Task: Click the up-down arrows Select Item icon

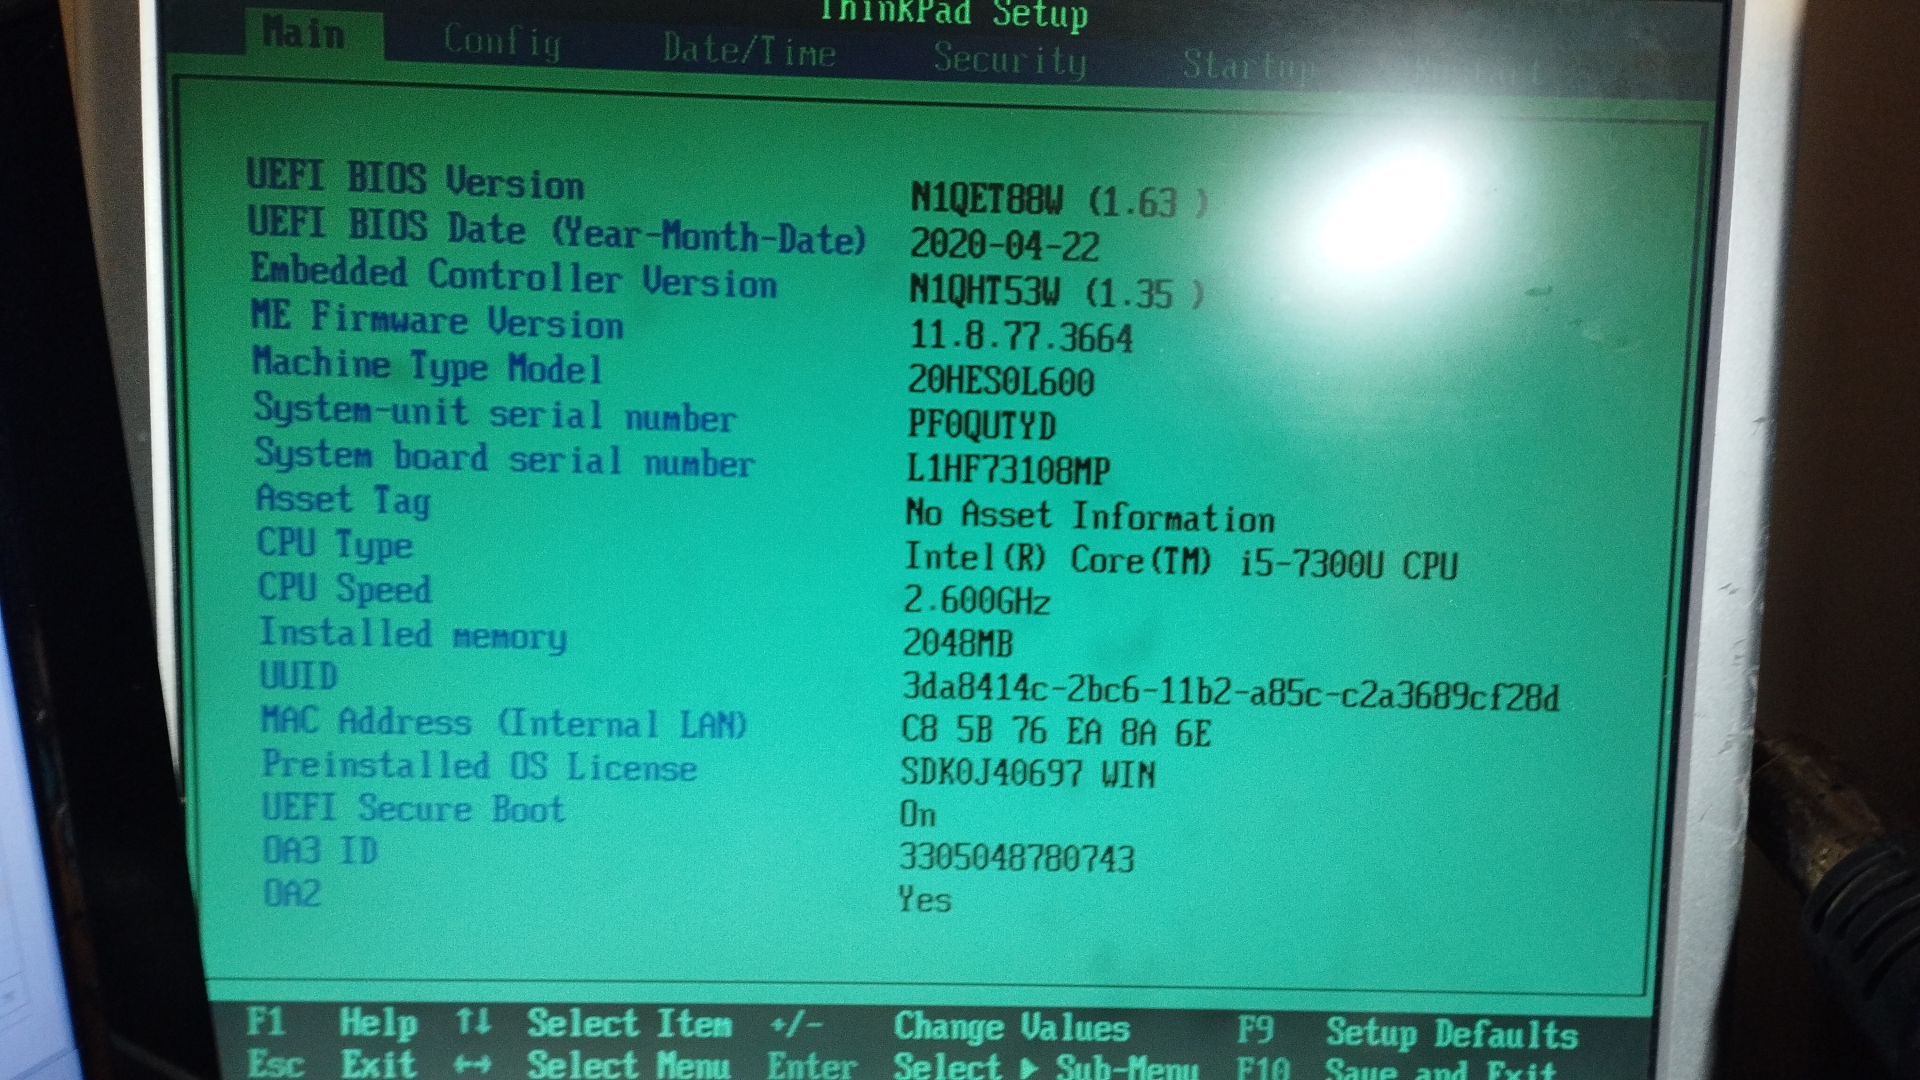Action: click(x=473, y=1022)
